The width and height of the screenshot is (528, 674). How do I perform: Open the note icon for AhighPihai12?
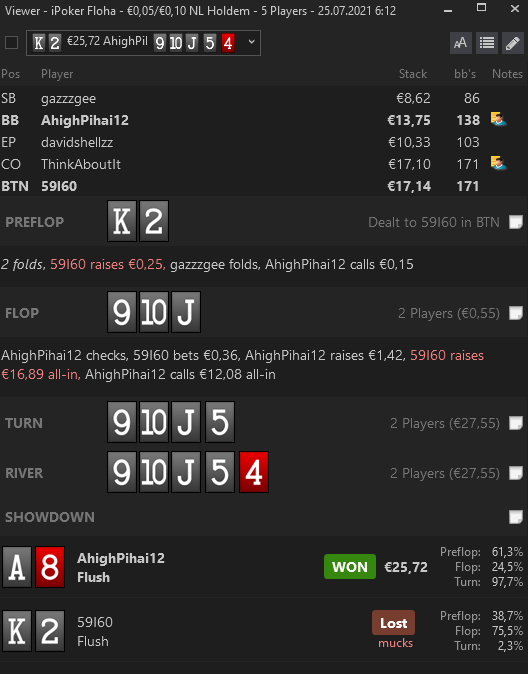coord(498,119)
